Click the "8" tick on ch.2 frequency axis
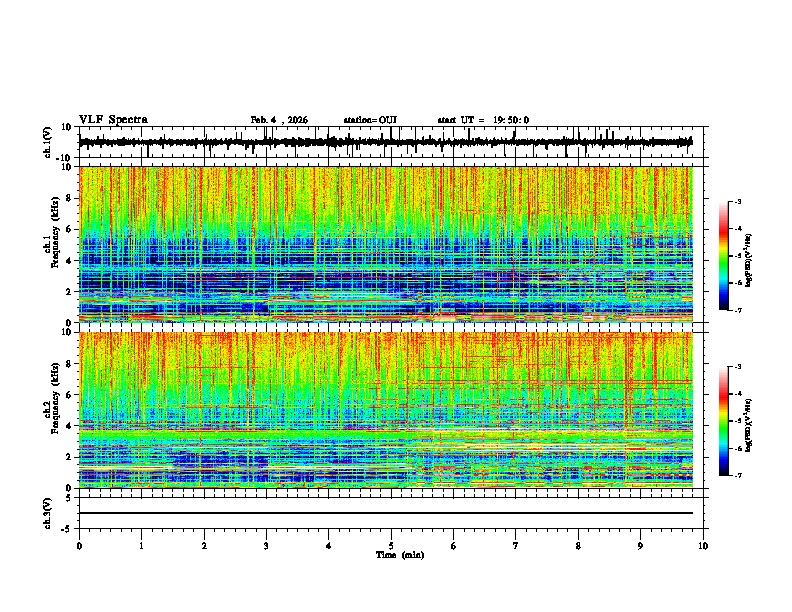This screenshot has height=612, width=792. coord(69,364)
